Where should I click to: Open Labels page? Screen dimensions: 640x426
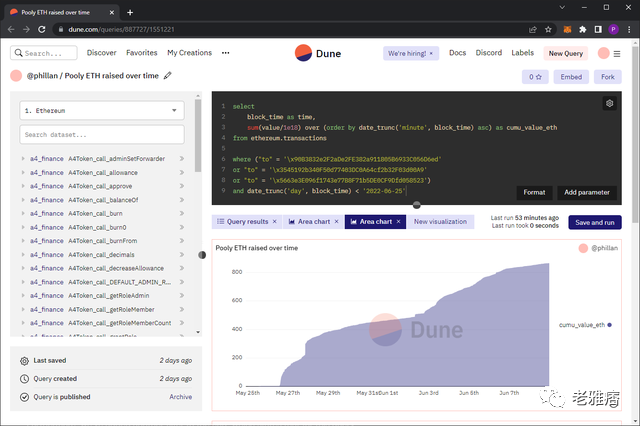click(522, 53)
